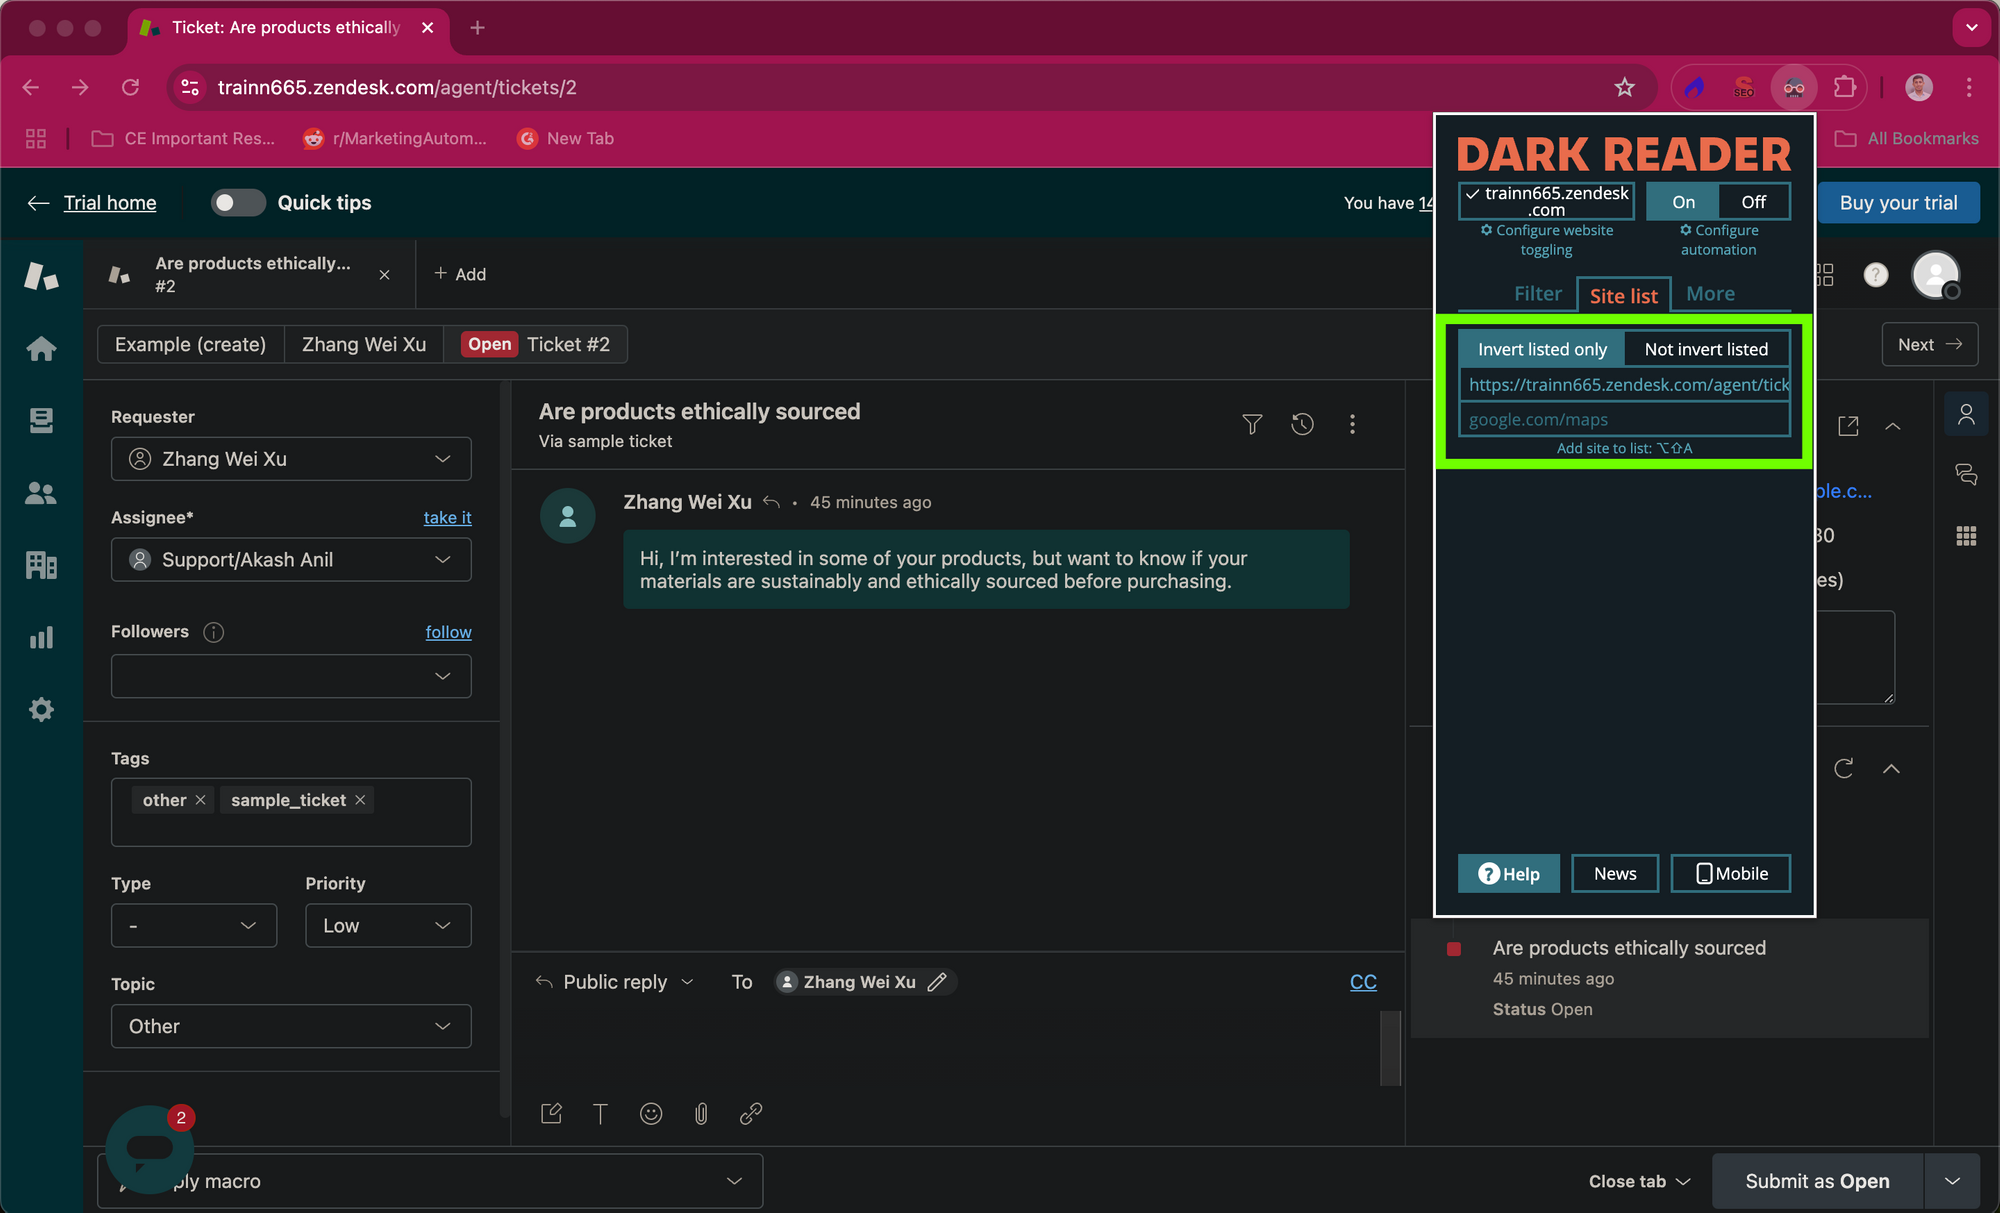Toggle the Quick tips switch

237,203
